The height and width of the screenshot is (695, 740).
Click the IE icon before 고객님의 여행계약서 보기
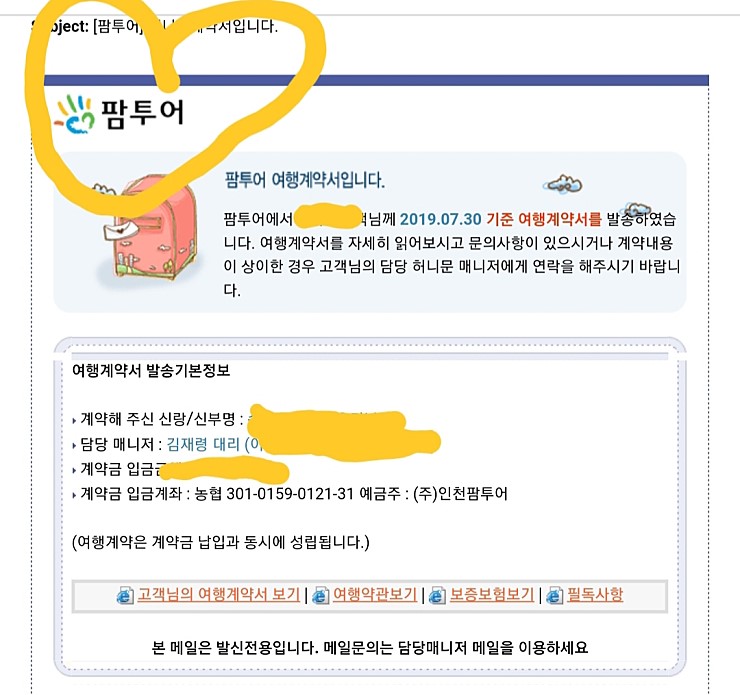pyautogui.click(x=125, y=595)
